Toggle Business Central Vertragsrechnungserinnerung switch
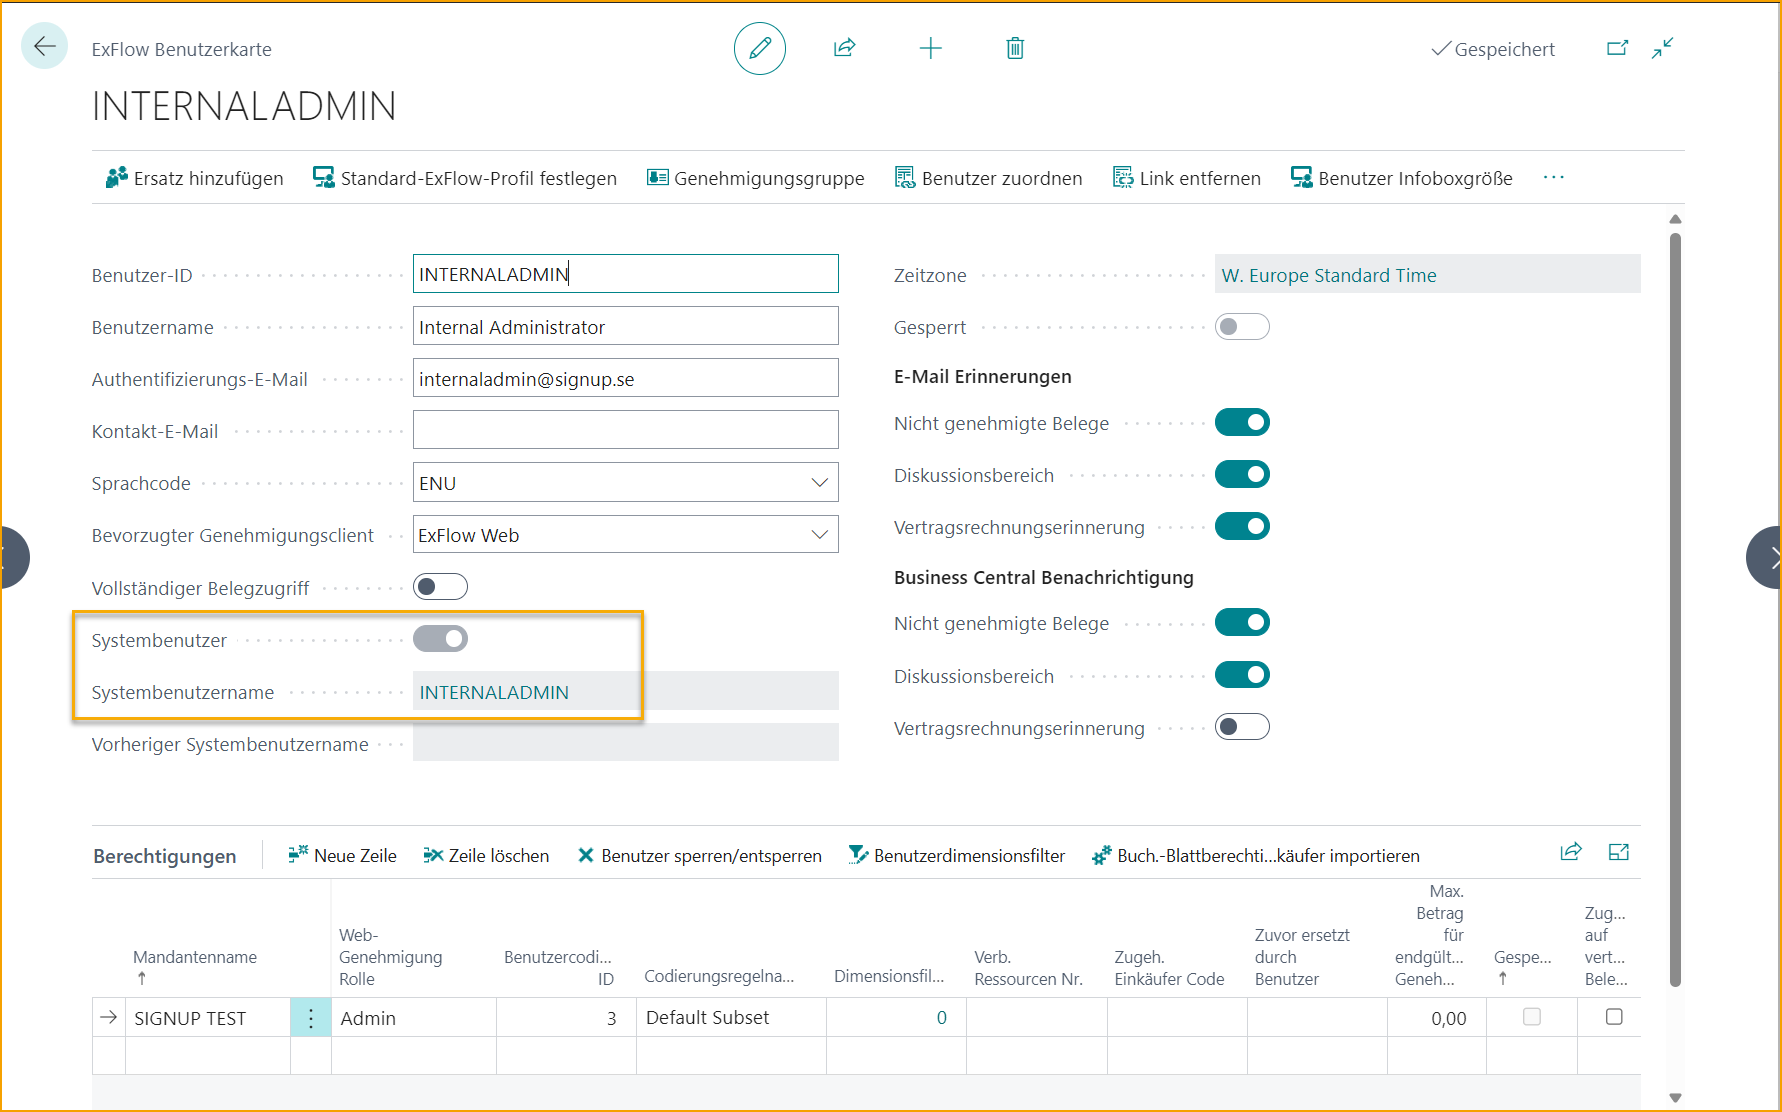1782x1112 pixels. coord(1242,727)
